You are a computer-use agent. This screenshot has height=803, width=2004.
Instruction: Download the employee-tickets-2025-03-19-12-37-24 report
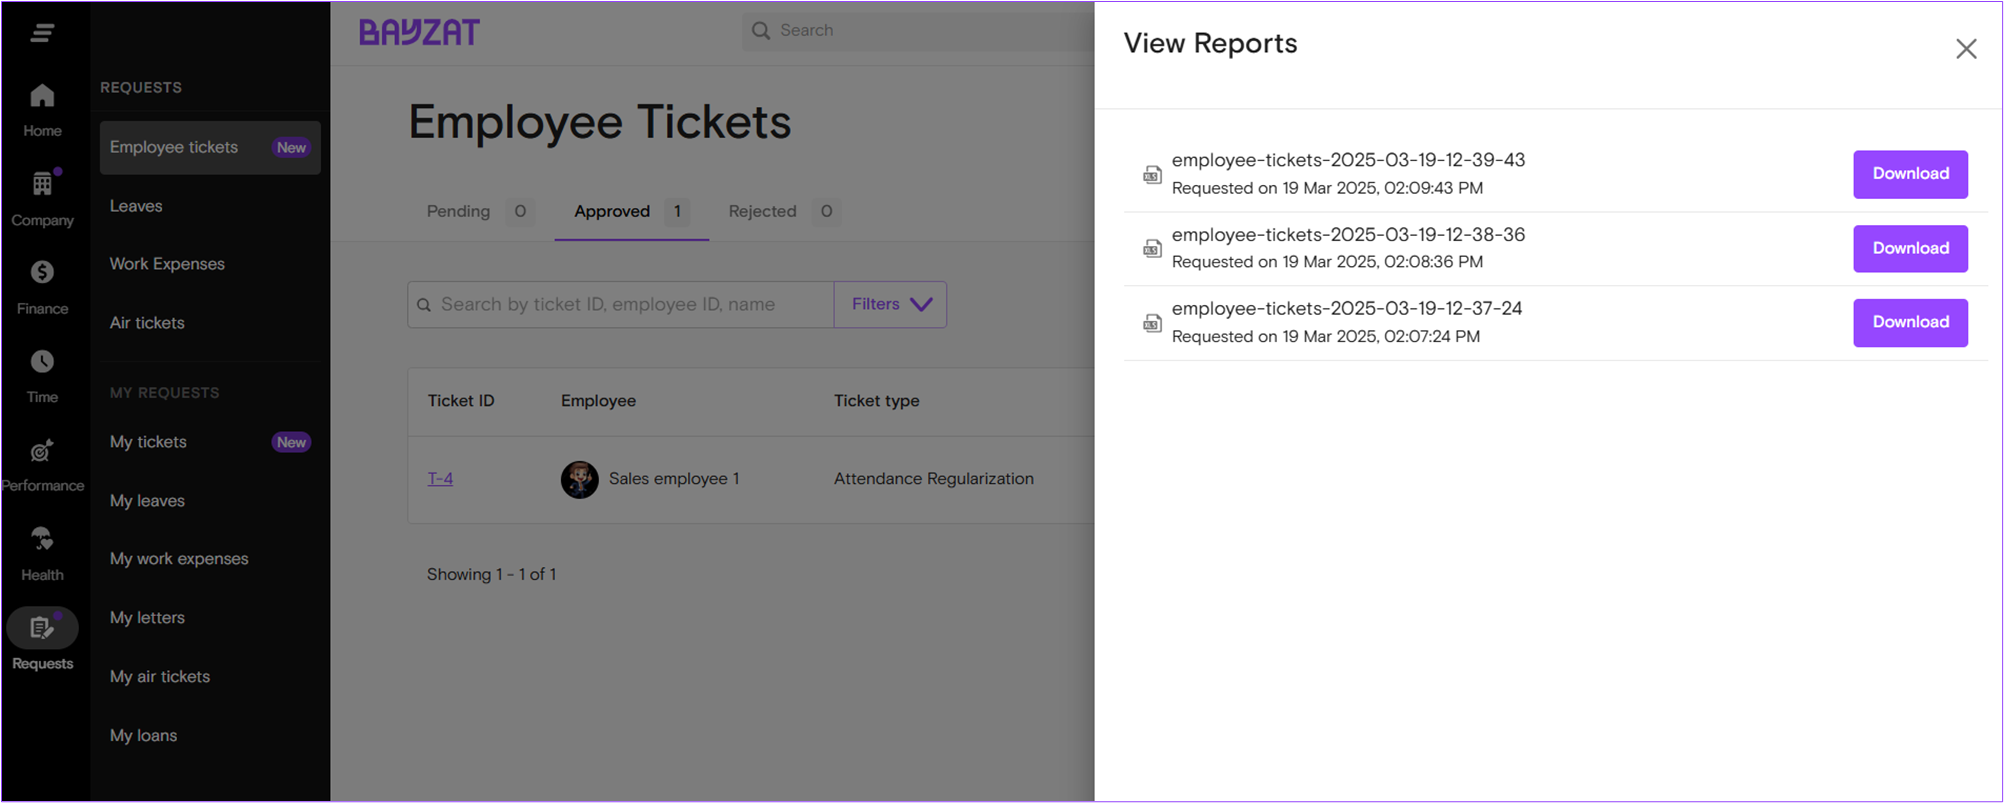(x=1909, y=322)
